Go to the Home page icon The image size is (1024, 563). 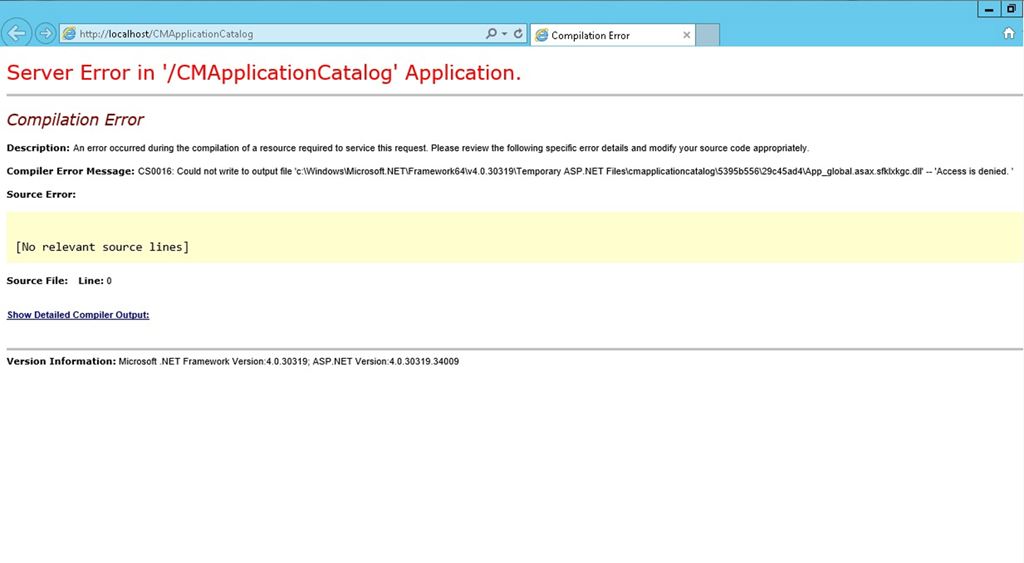point(1009,33)
